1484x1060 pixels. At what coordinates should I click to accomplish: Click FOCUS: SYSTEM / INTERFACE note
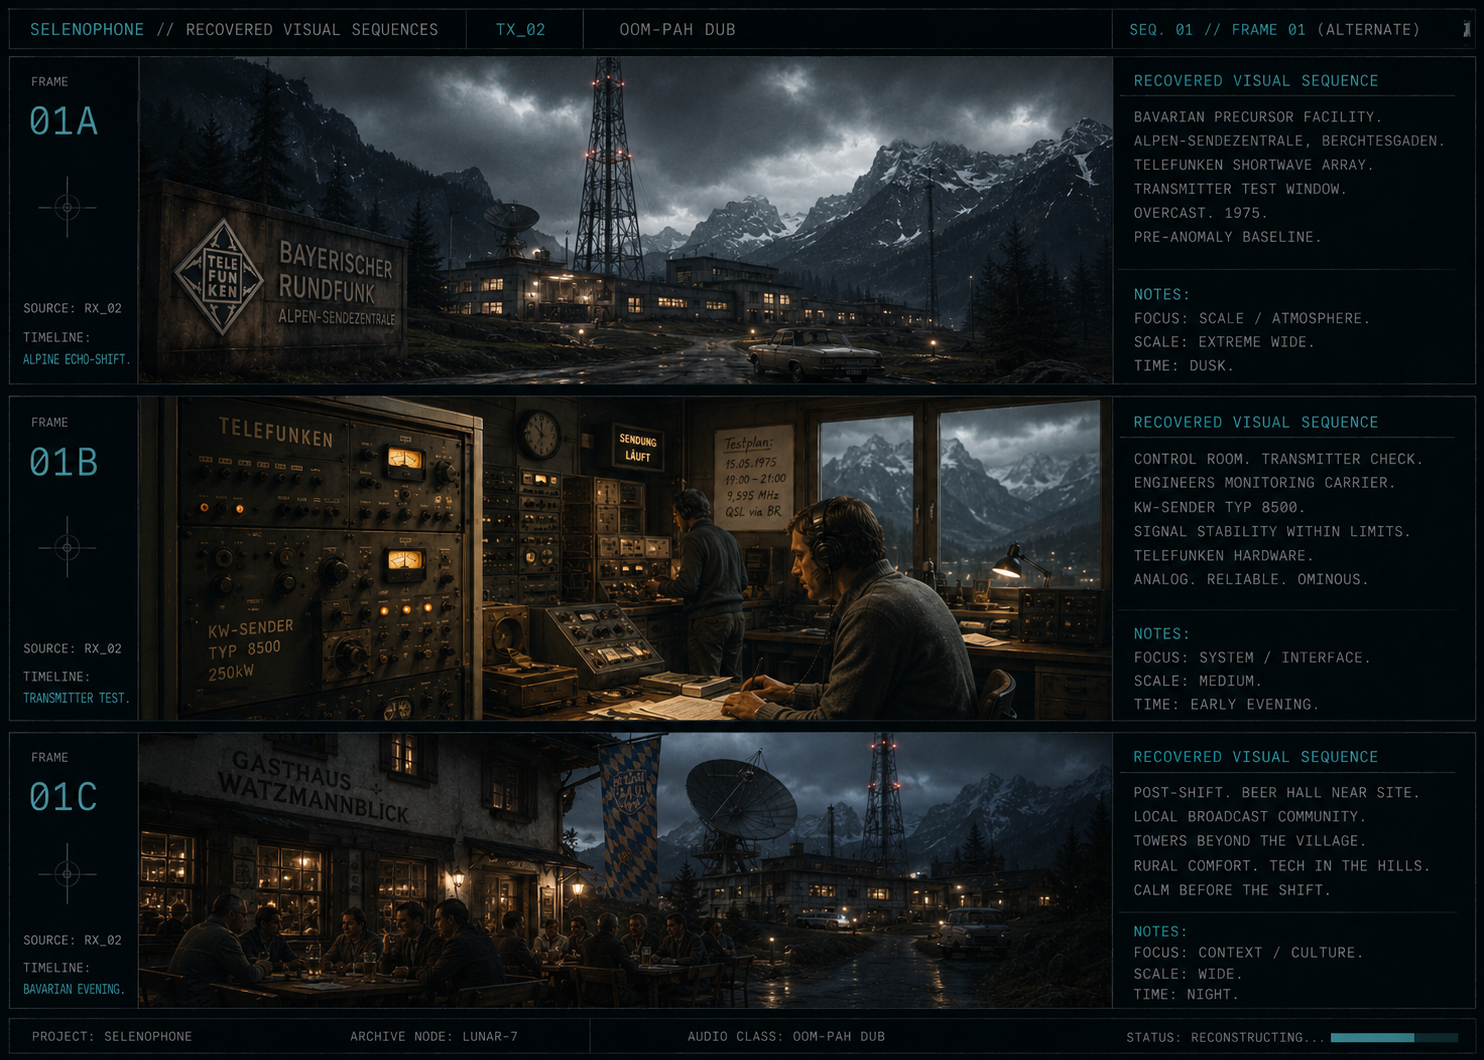[x=1252, y=657]
